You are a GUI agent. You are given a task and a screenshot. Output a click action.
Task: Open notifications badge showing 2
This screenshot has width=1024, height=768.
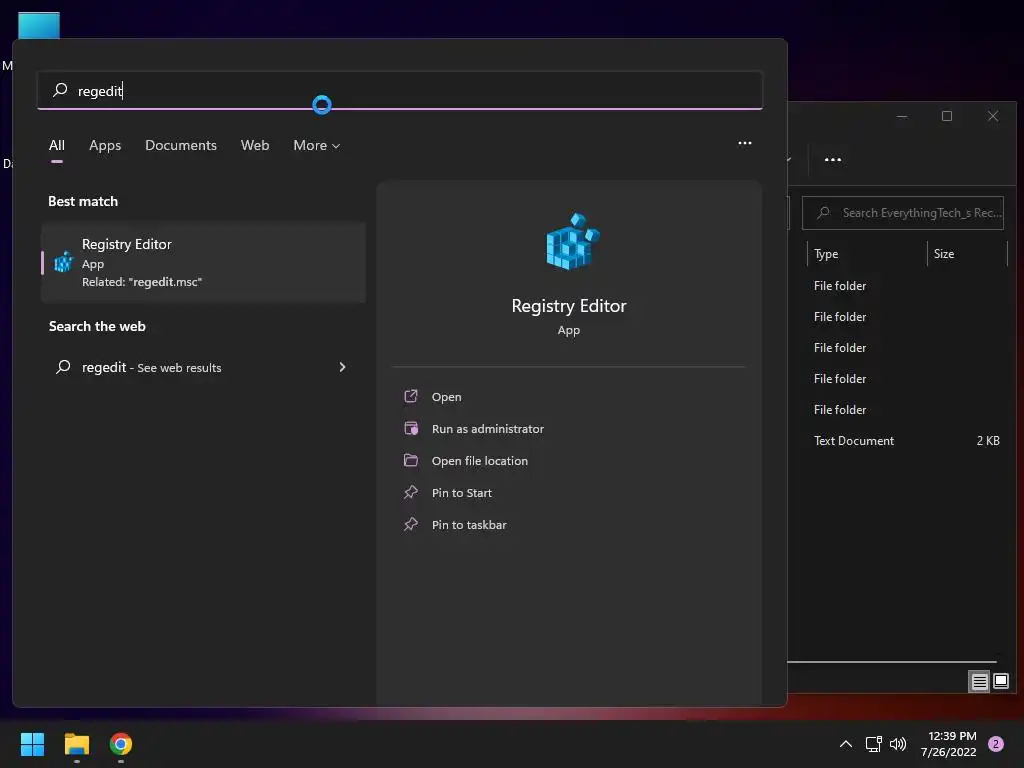click(996, 744)
